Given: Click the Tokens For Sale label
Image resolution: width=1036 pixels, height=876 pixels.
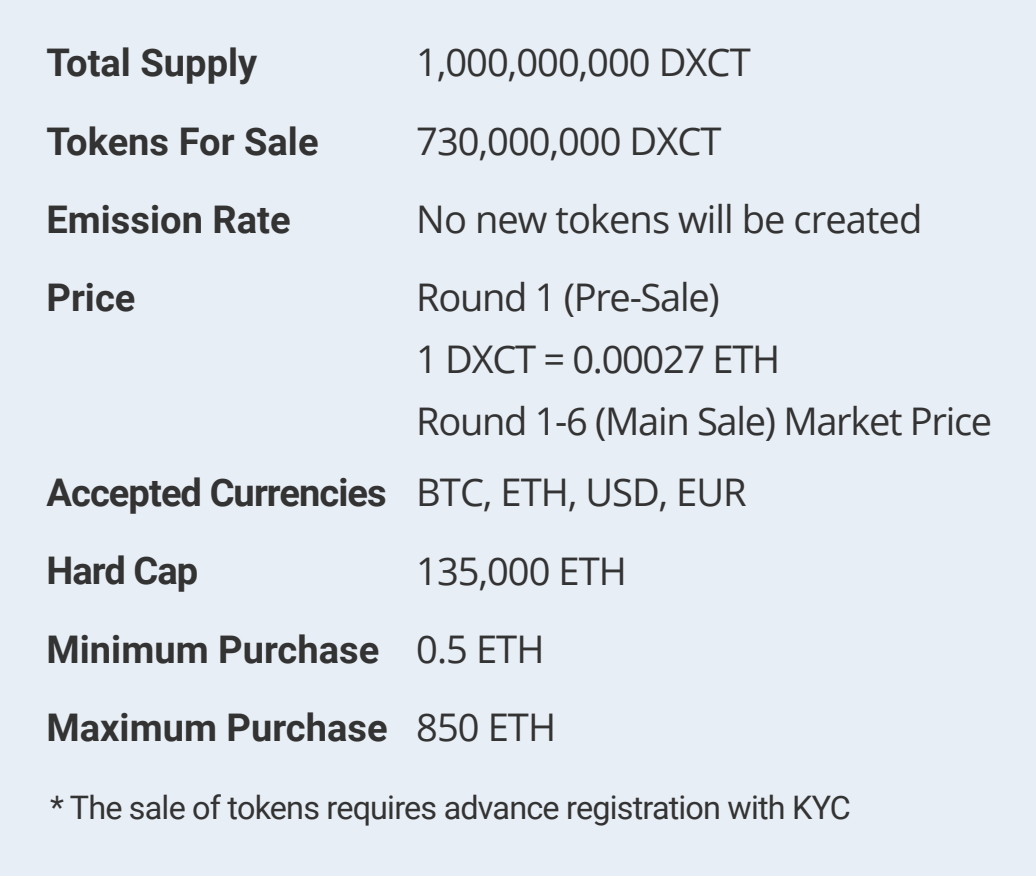Looking at the screenshot, I should tap(183, 143).
